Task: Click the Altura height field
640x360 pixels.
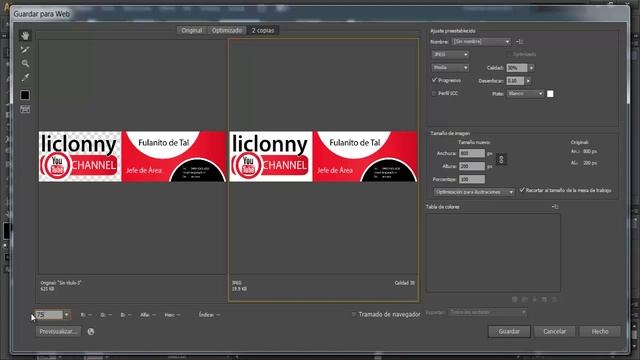Action: click(472, 166)
